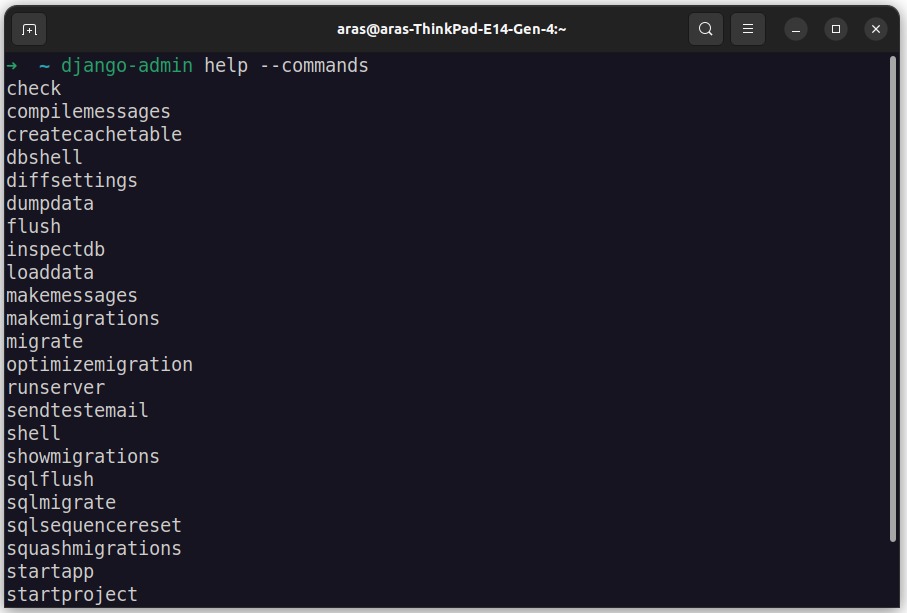Image resolution: width=907 pixels, height=613 pixels.
Task: Open the hamburger menu
Action: pos(747,29)
